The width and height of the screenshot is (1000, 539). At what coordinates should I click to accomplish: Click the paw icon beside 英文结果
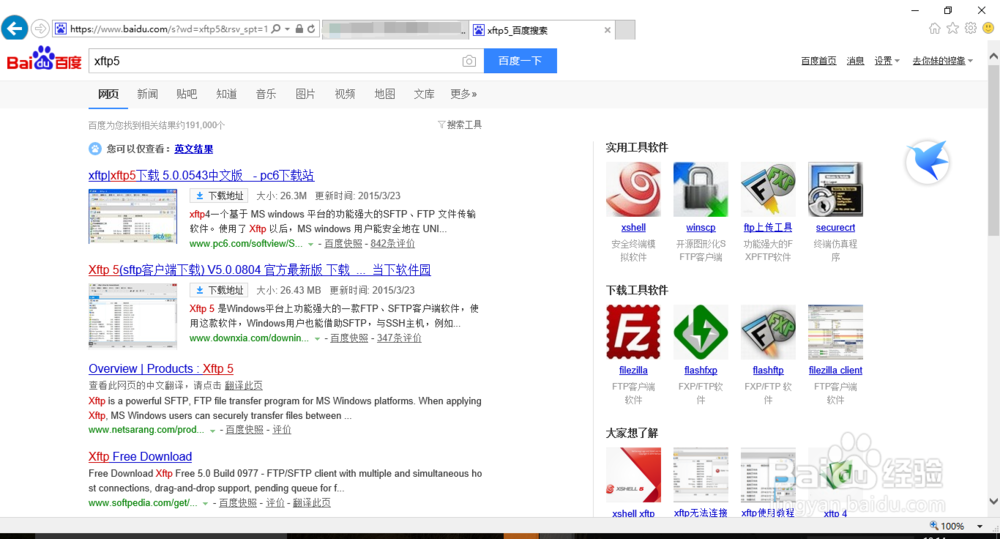(x=95, y=149)
